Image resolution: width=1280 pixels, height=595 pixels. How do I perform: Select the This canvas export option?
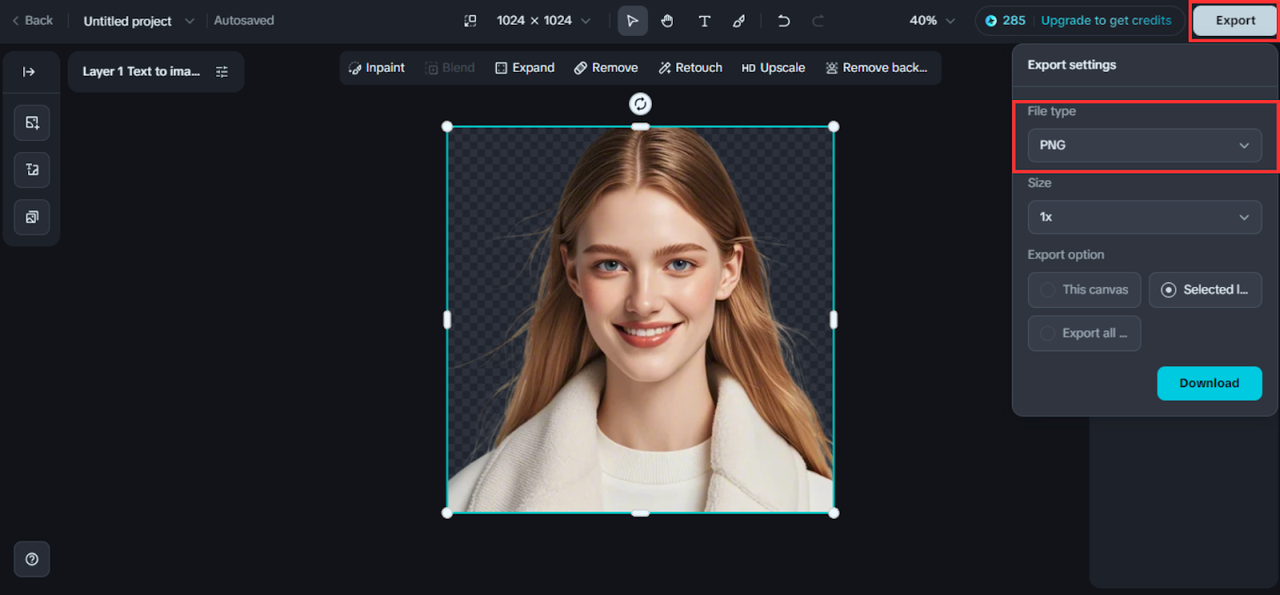click(1084, 290)
